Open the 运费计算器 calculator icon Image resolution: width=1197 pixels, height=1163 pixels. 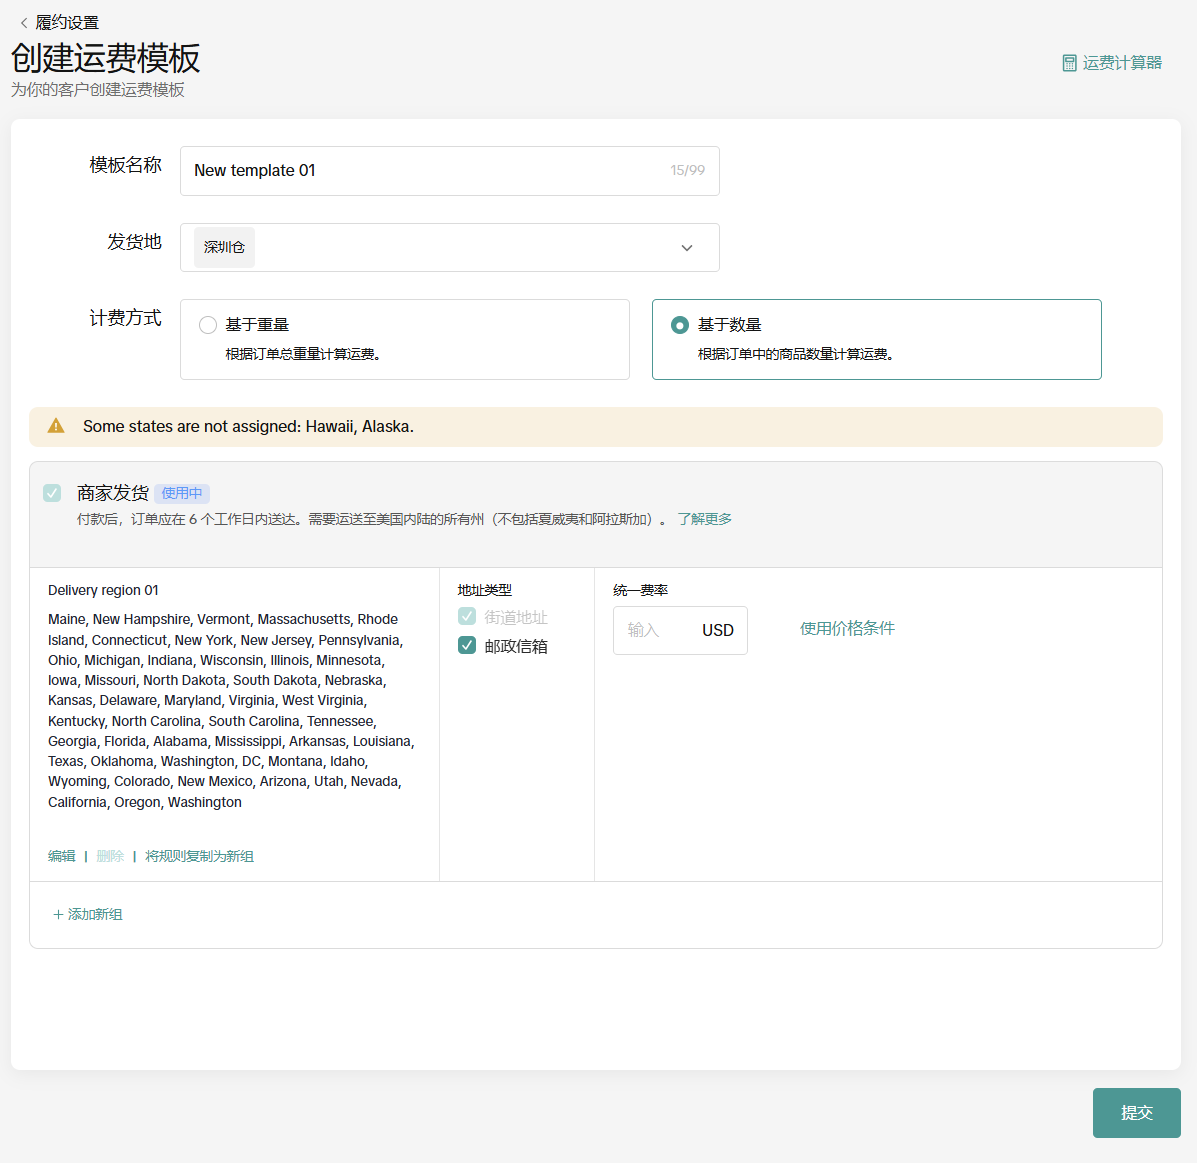pyautogui.click(x=1069, y=63)
